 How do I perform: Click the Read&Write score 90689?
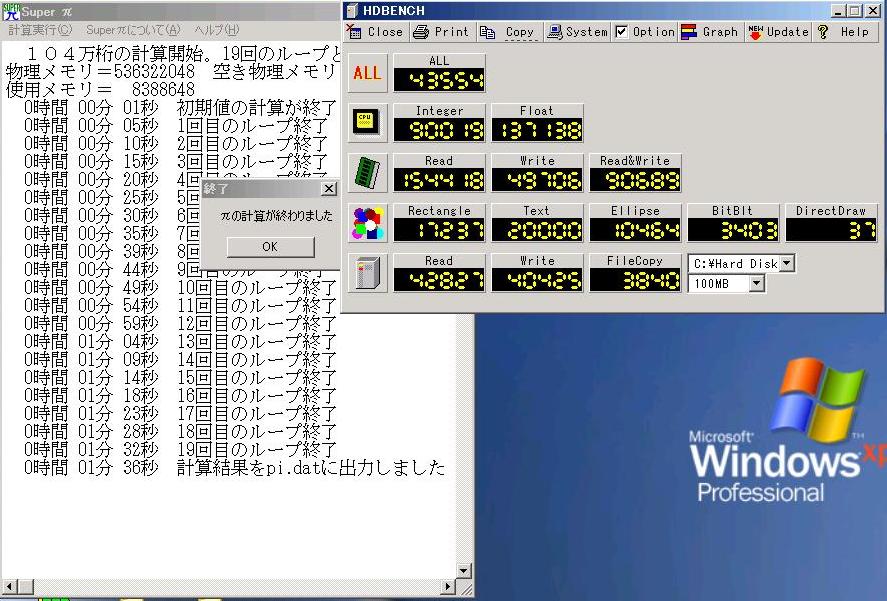click(x=635, y=180)
